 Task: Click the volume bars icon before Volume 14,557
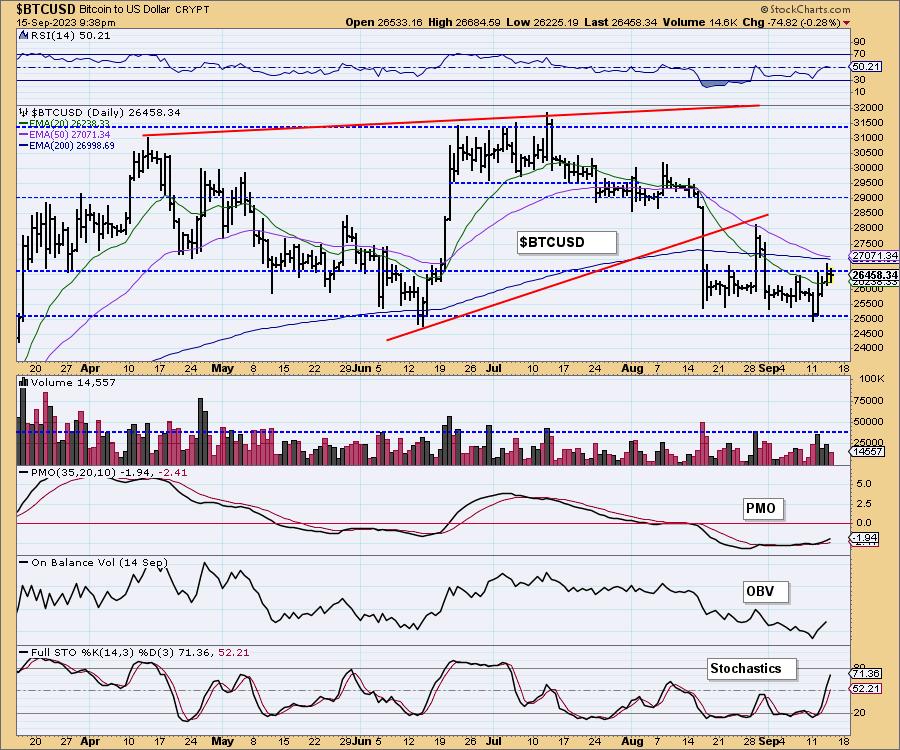pyautogui.click(x=24, y=382)
